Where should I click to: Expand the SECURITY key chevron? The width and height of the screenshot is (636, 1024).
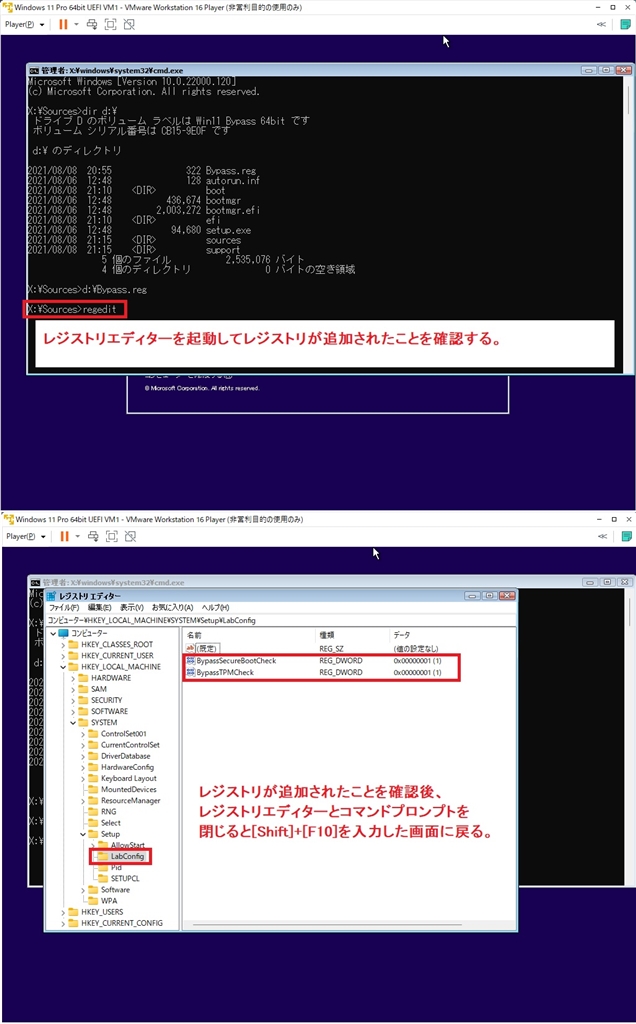(73, 700)
